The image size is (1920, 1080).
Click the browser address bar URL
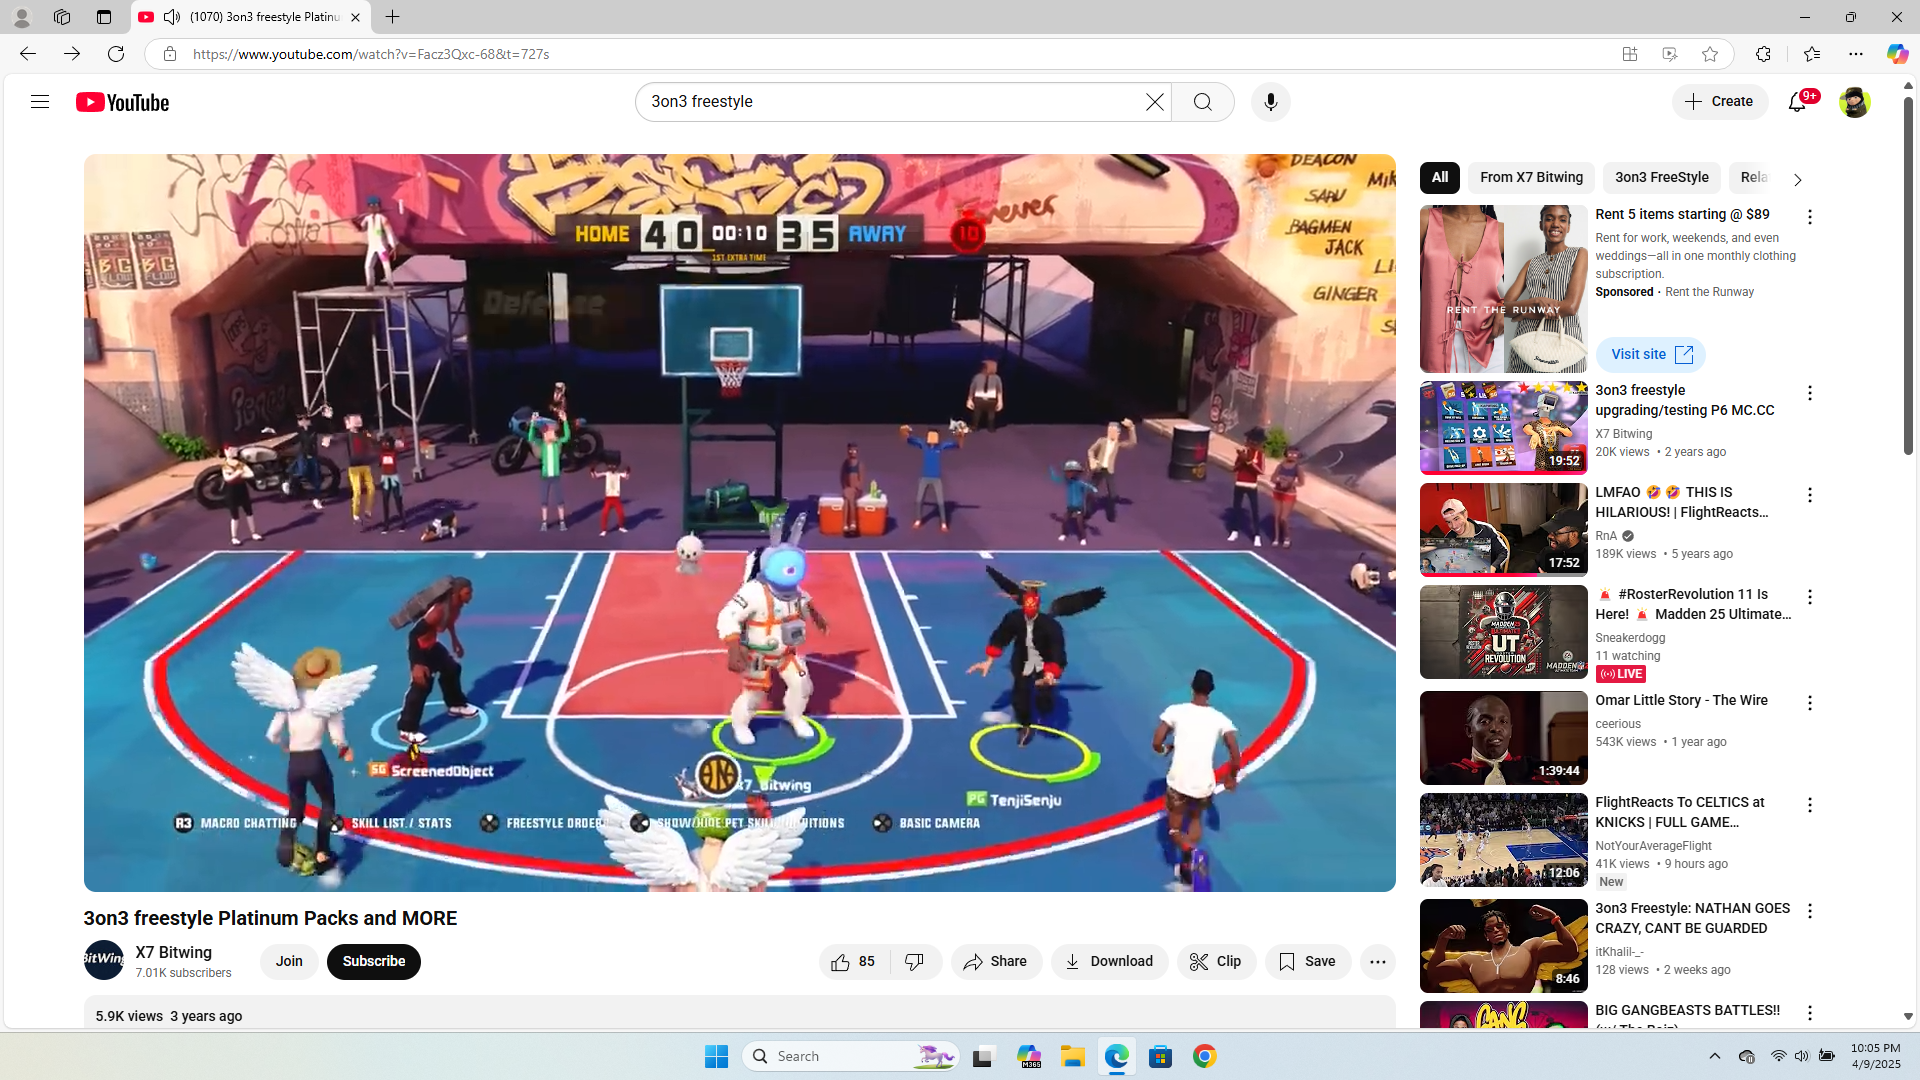(371, 54)
